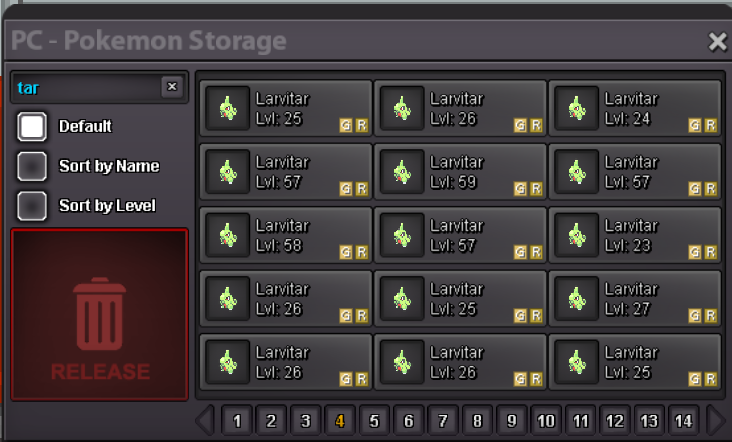
Task: Jump to storage page 10
Action: (546, 421)
